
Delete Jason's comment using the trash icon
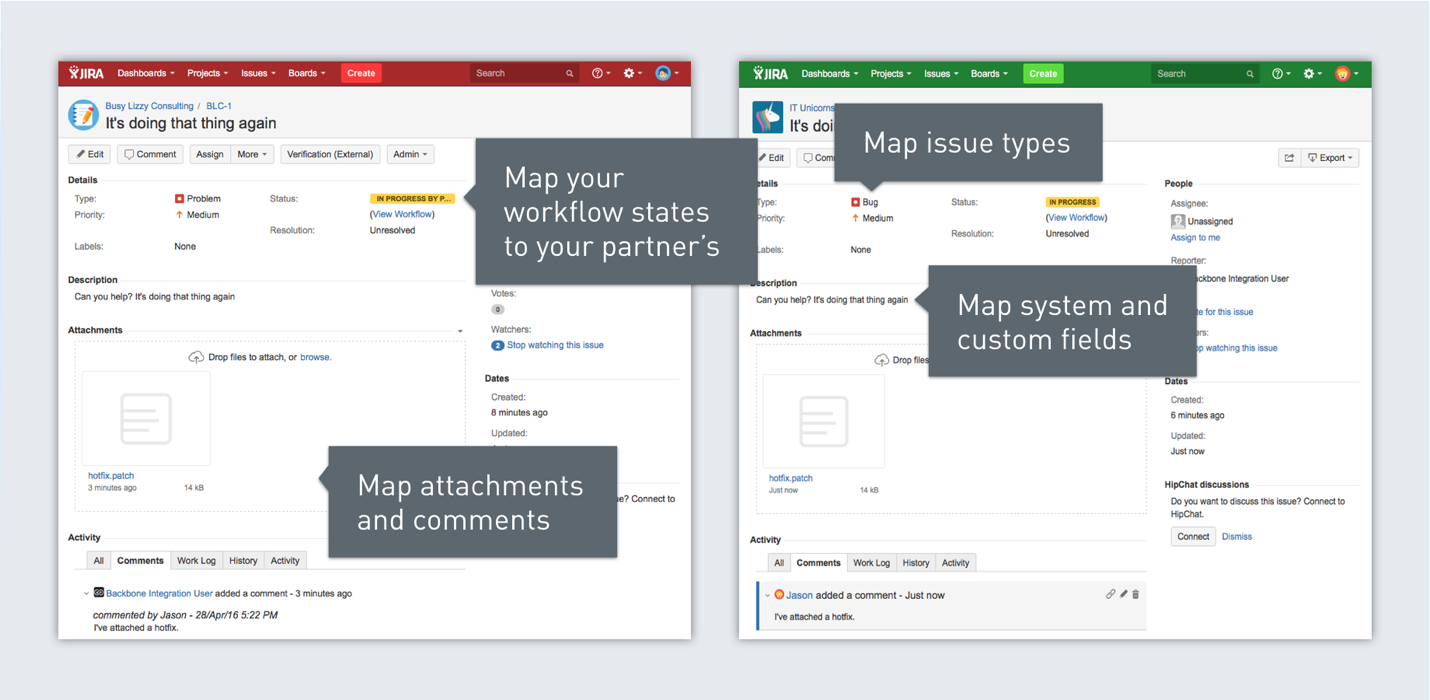point(1135,594)
